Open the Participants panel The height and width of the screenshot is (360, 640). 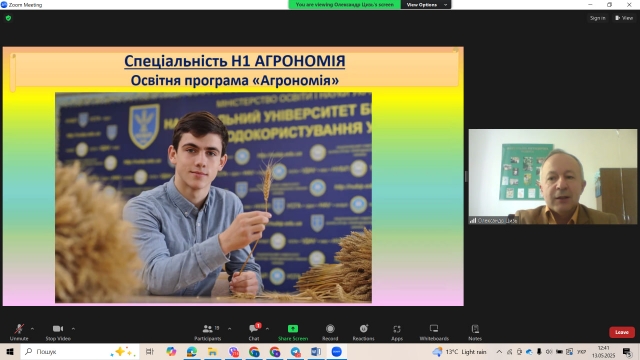tap(208, 332)
